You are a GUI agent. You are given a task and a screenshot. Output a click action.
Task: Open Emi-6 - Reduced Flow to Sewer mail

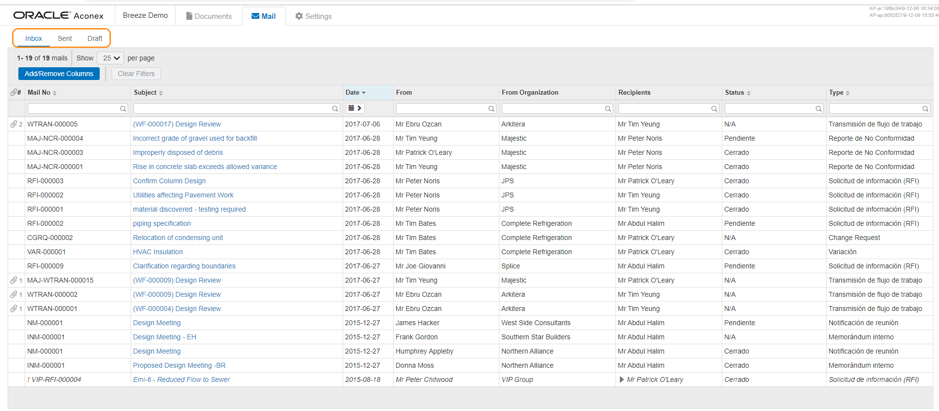[x=181, y=380]
